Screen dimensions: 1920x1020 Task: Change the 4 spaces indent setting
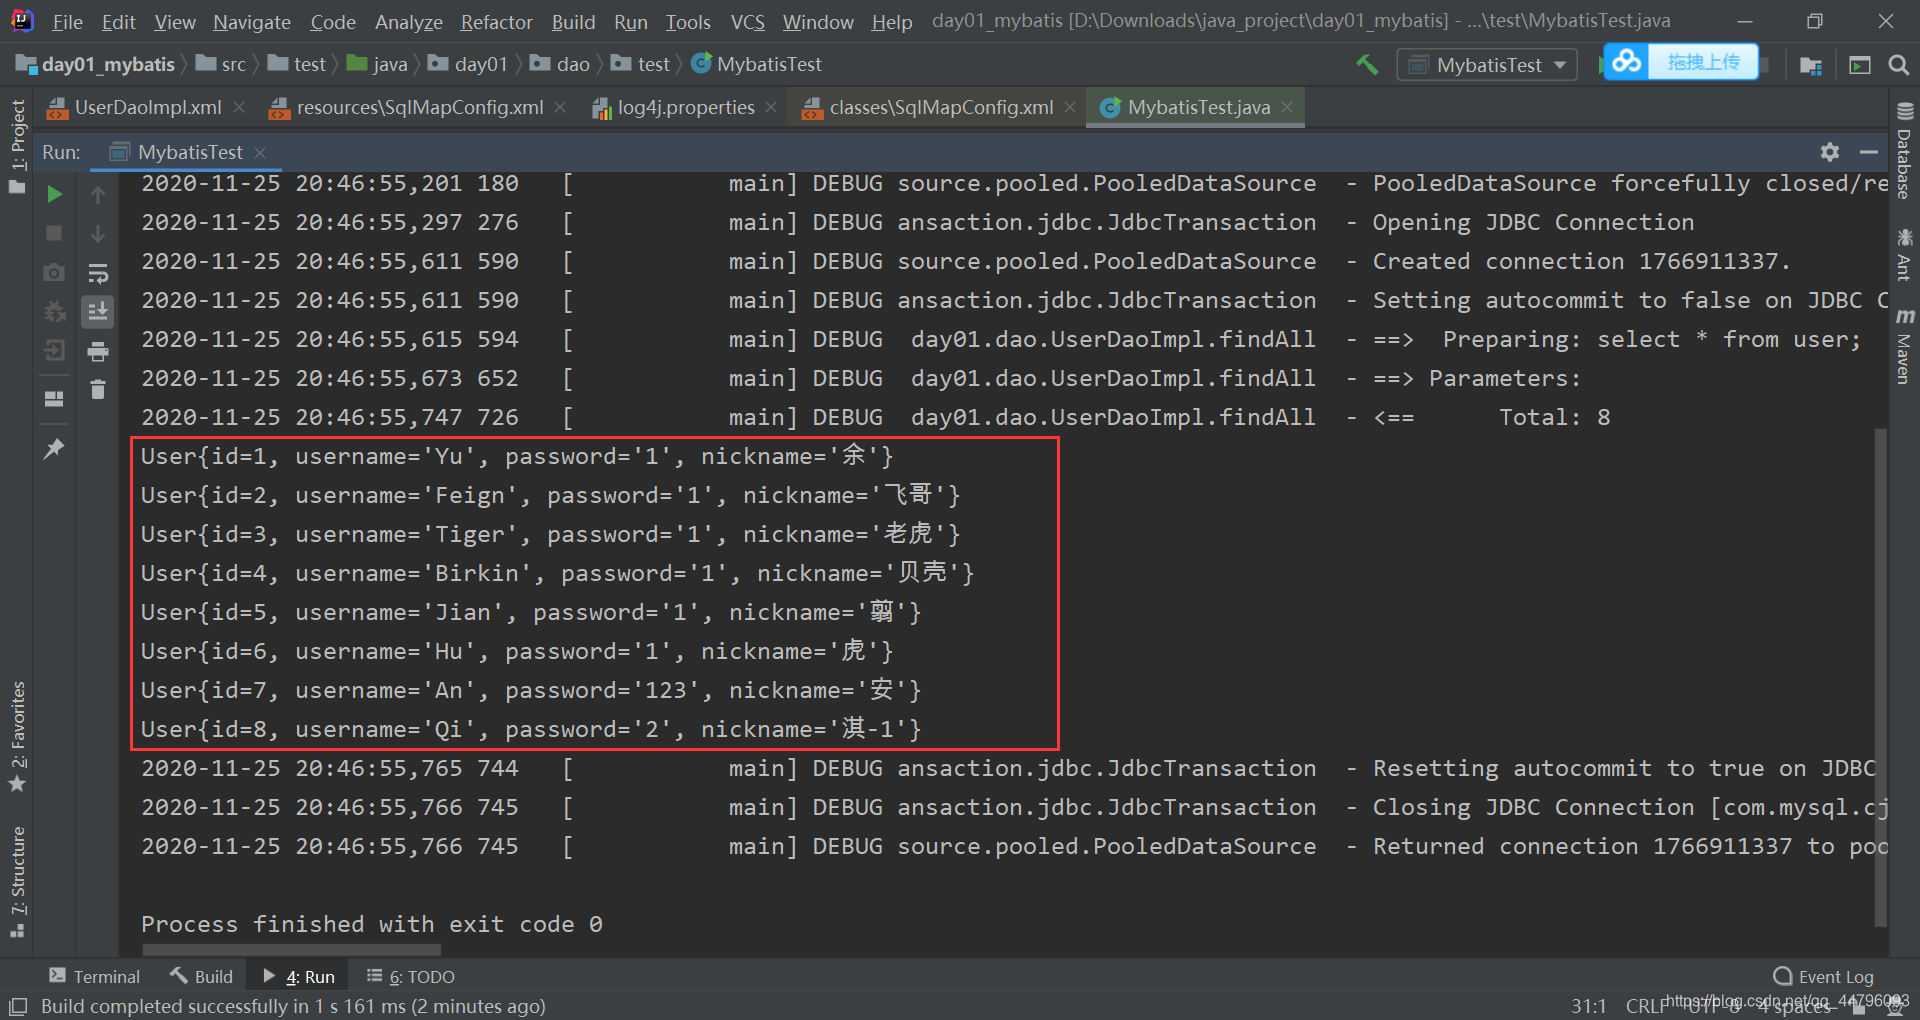(x=1796, y=1006)
